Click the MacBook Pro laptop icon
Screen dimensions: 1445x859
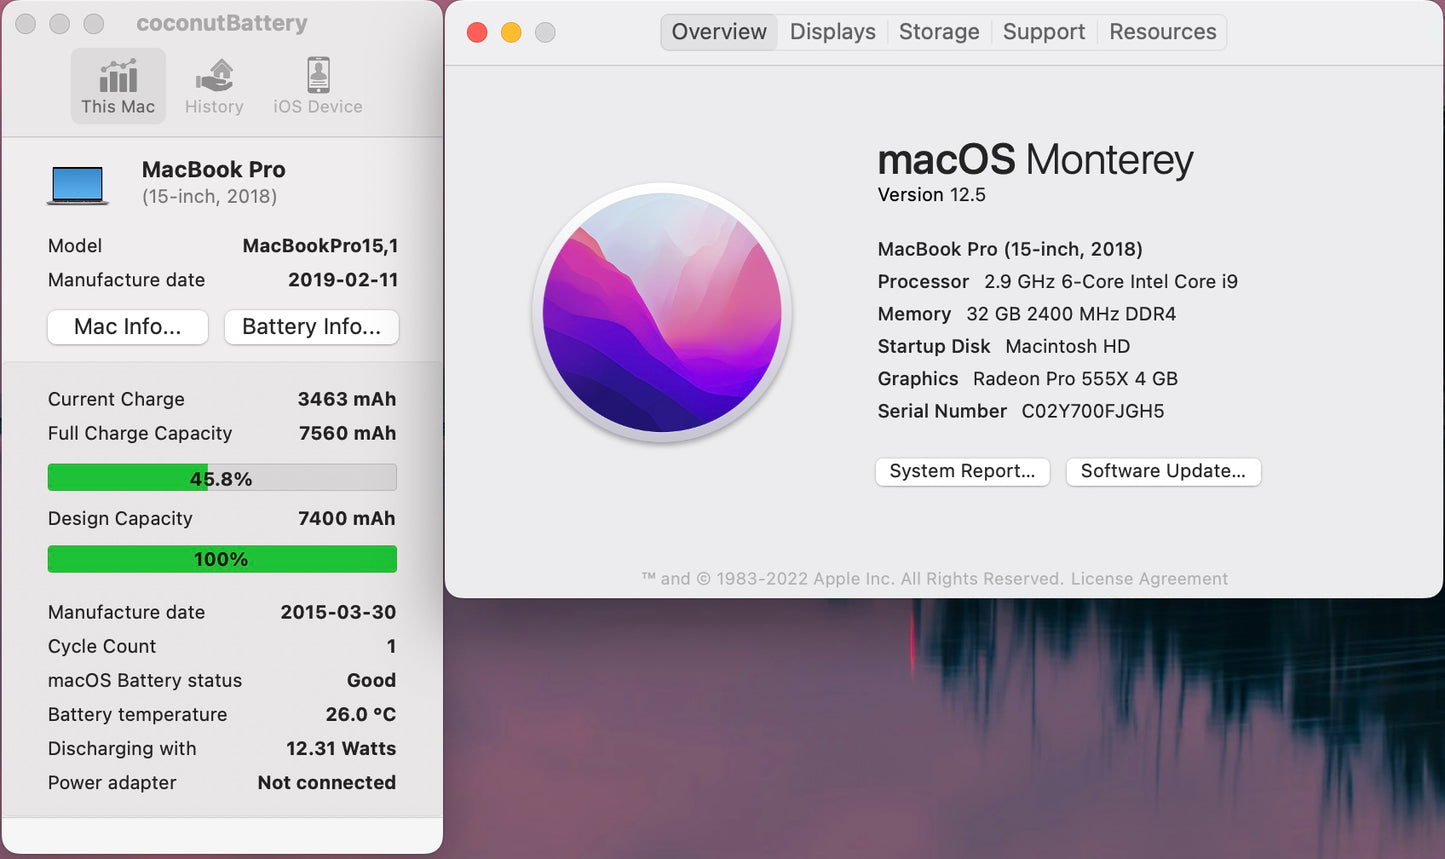click(78, 183)
